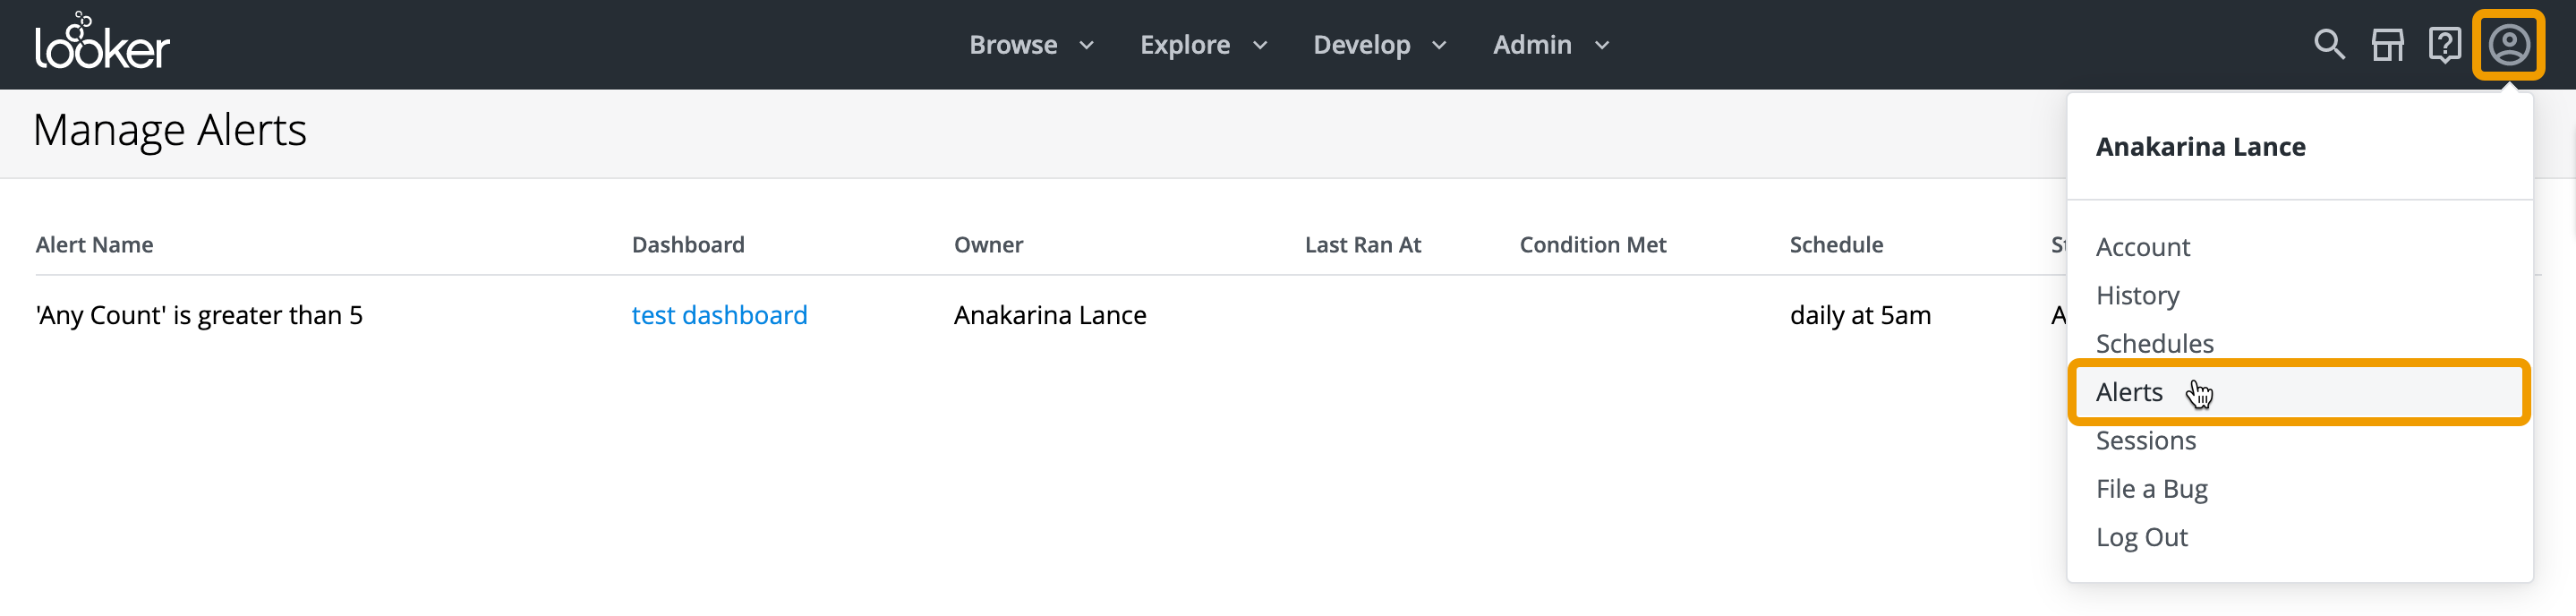Click the Help question mark icon
This screenshot has height=616, width=2576.
[x=2444, y=44]
